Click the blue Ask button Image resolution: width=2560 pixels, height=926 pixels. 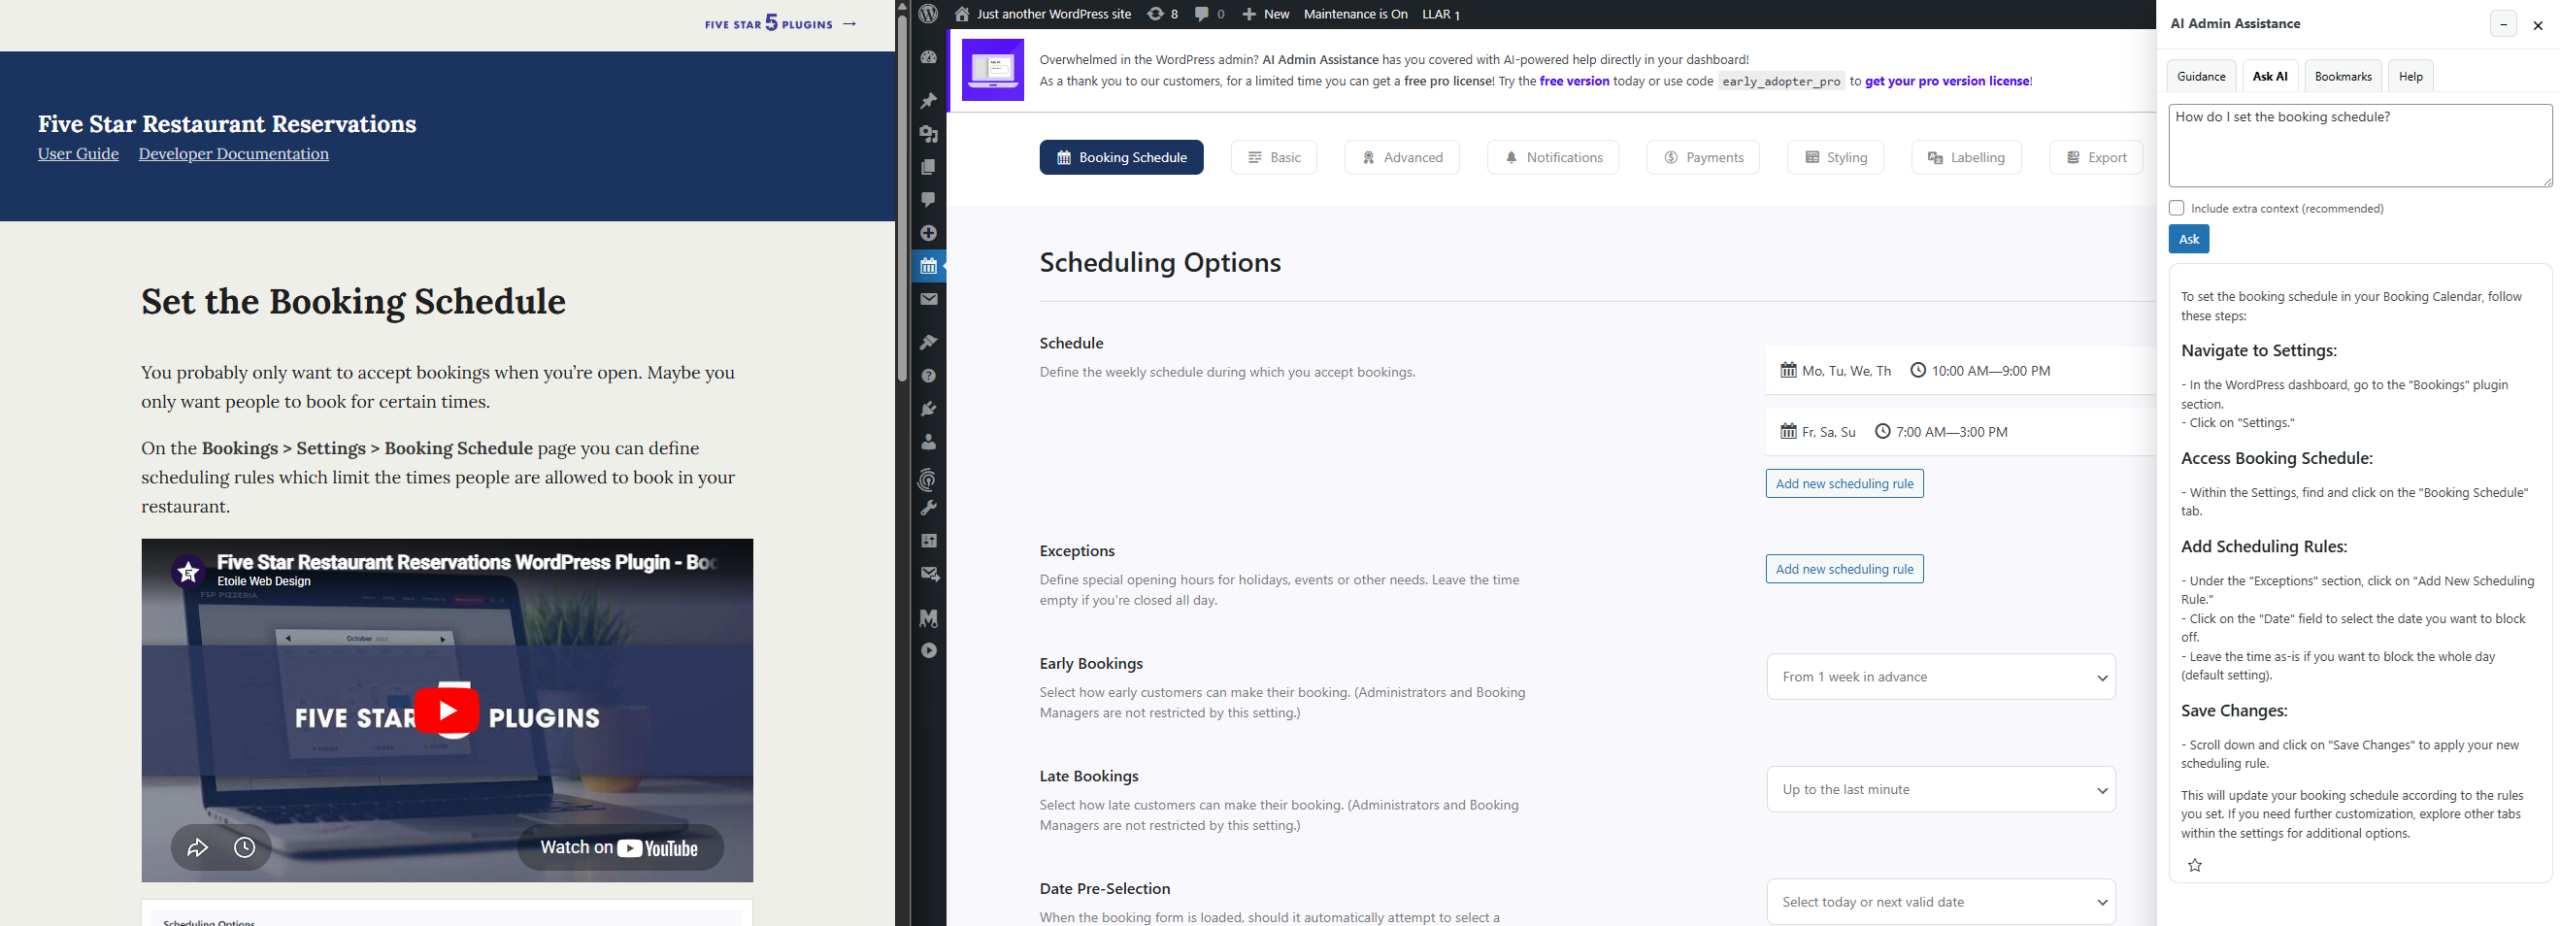2188,239
